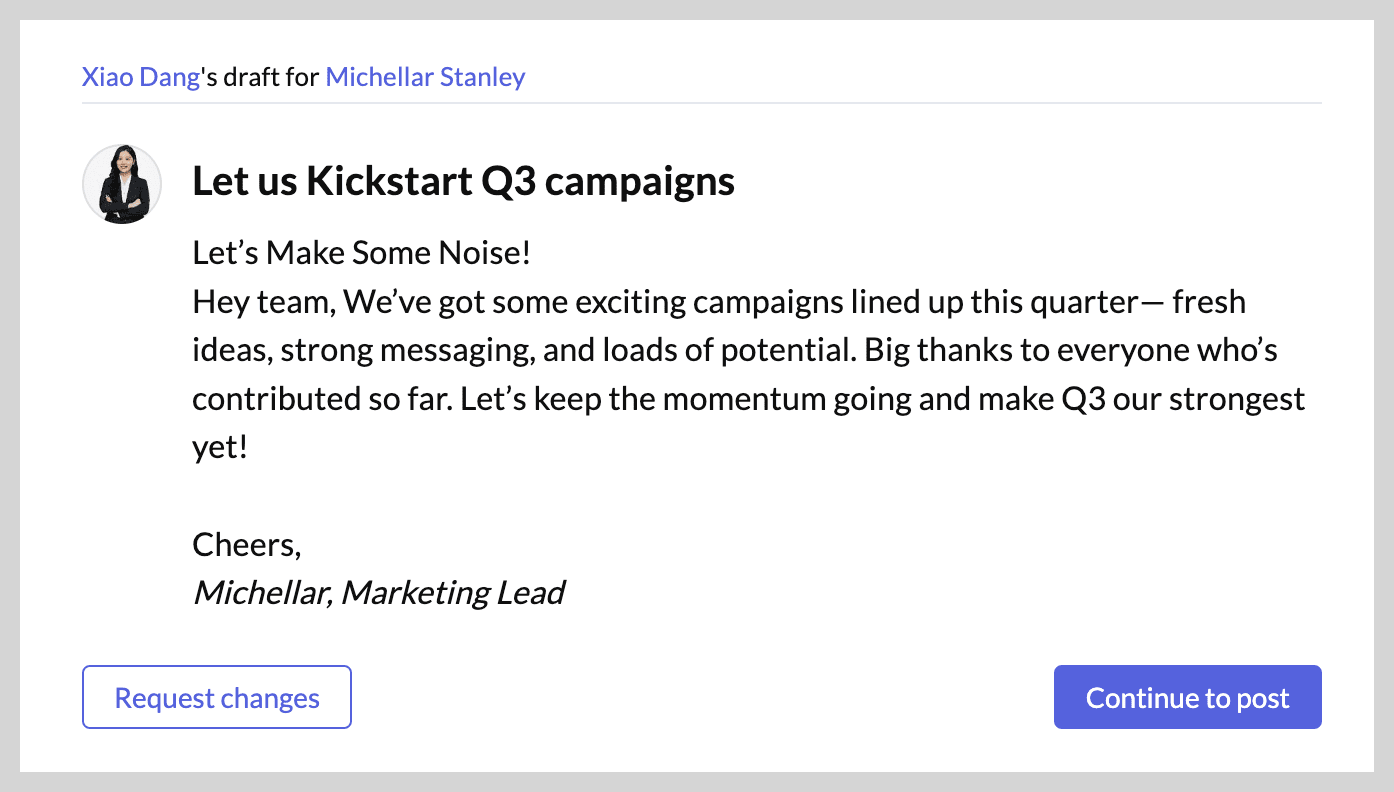Click the "Cheers," sign-off line
The height and width of the screenshot is (792, 1394).
click(x=247, y=545)
